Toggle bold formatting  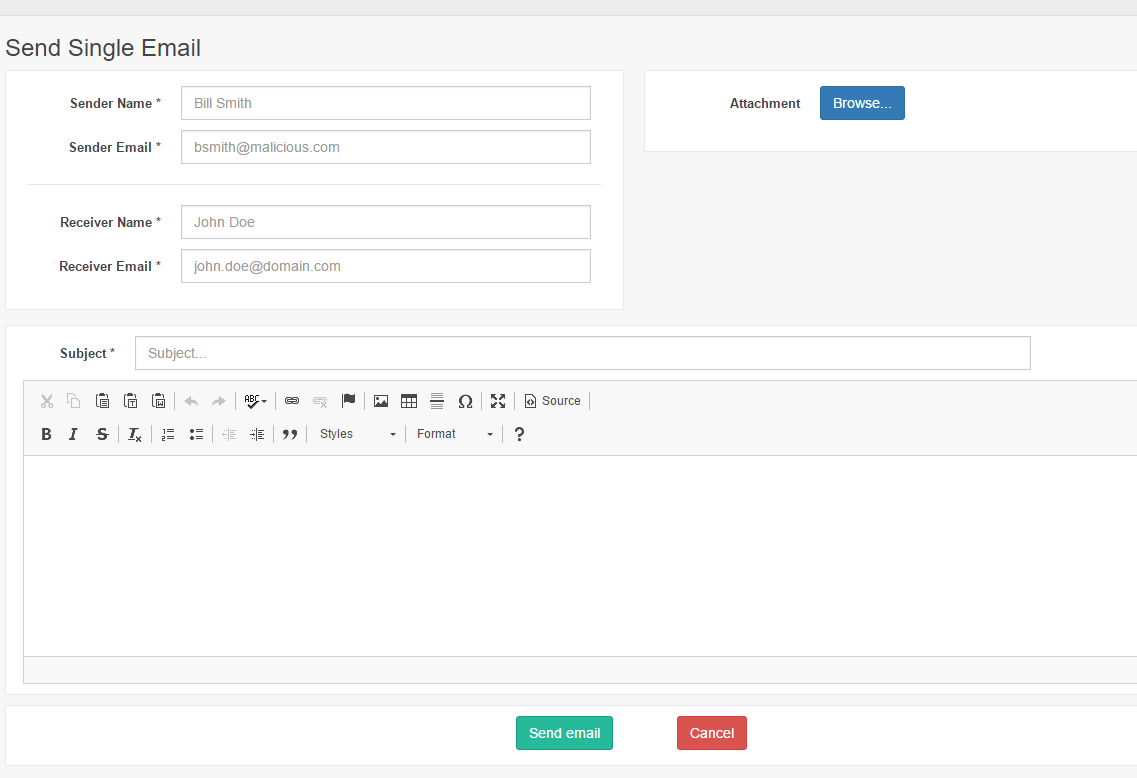click(x=46, y=434)
